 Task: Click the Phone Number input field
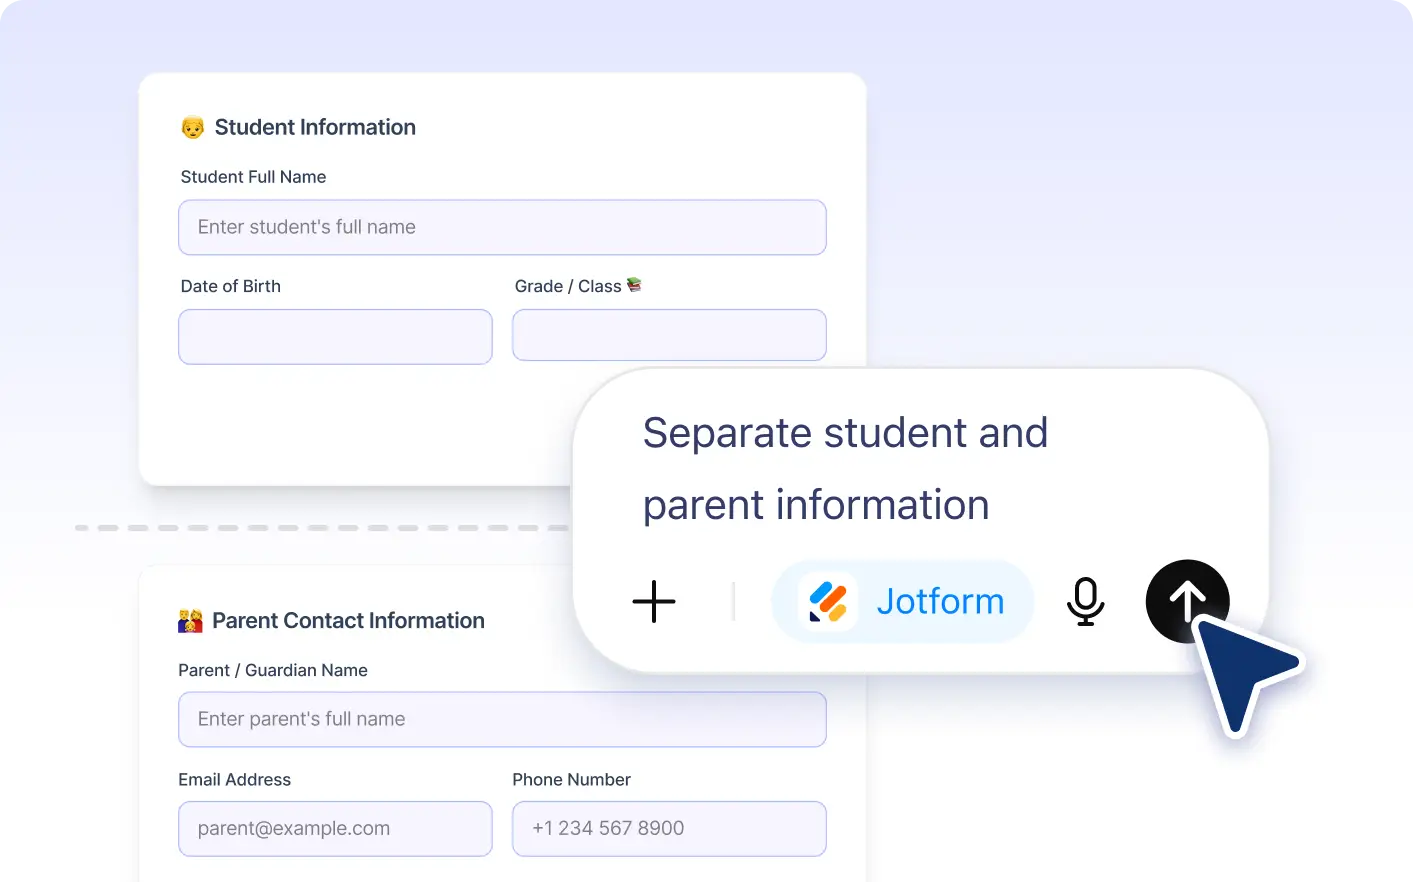(x=669, y=828)
